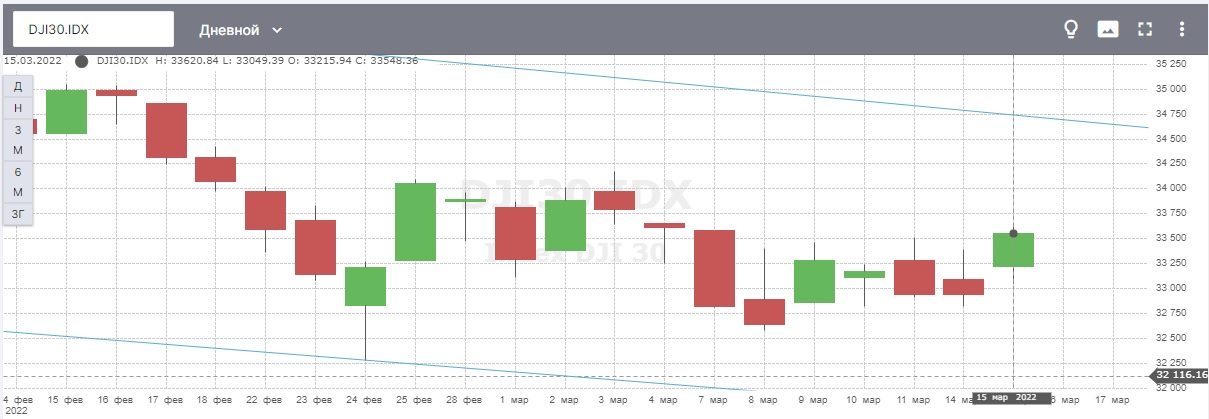Switch the range to 6 М
1209x419 pixels.
18,182
